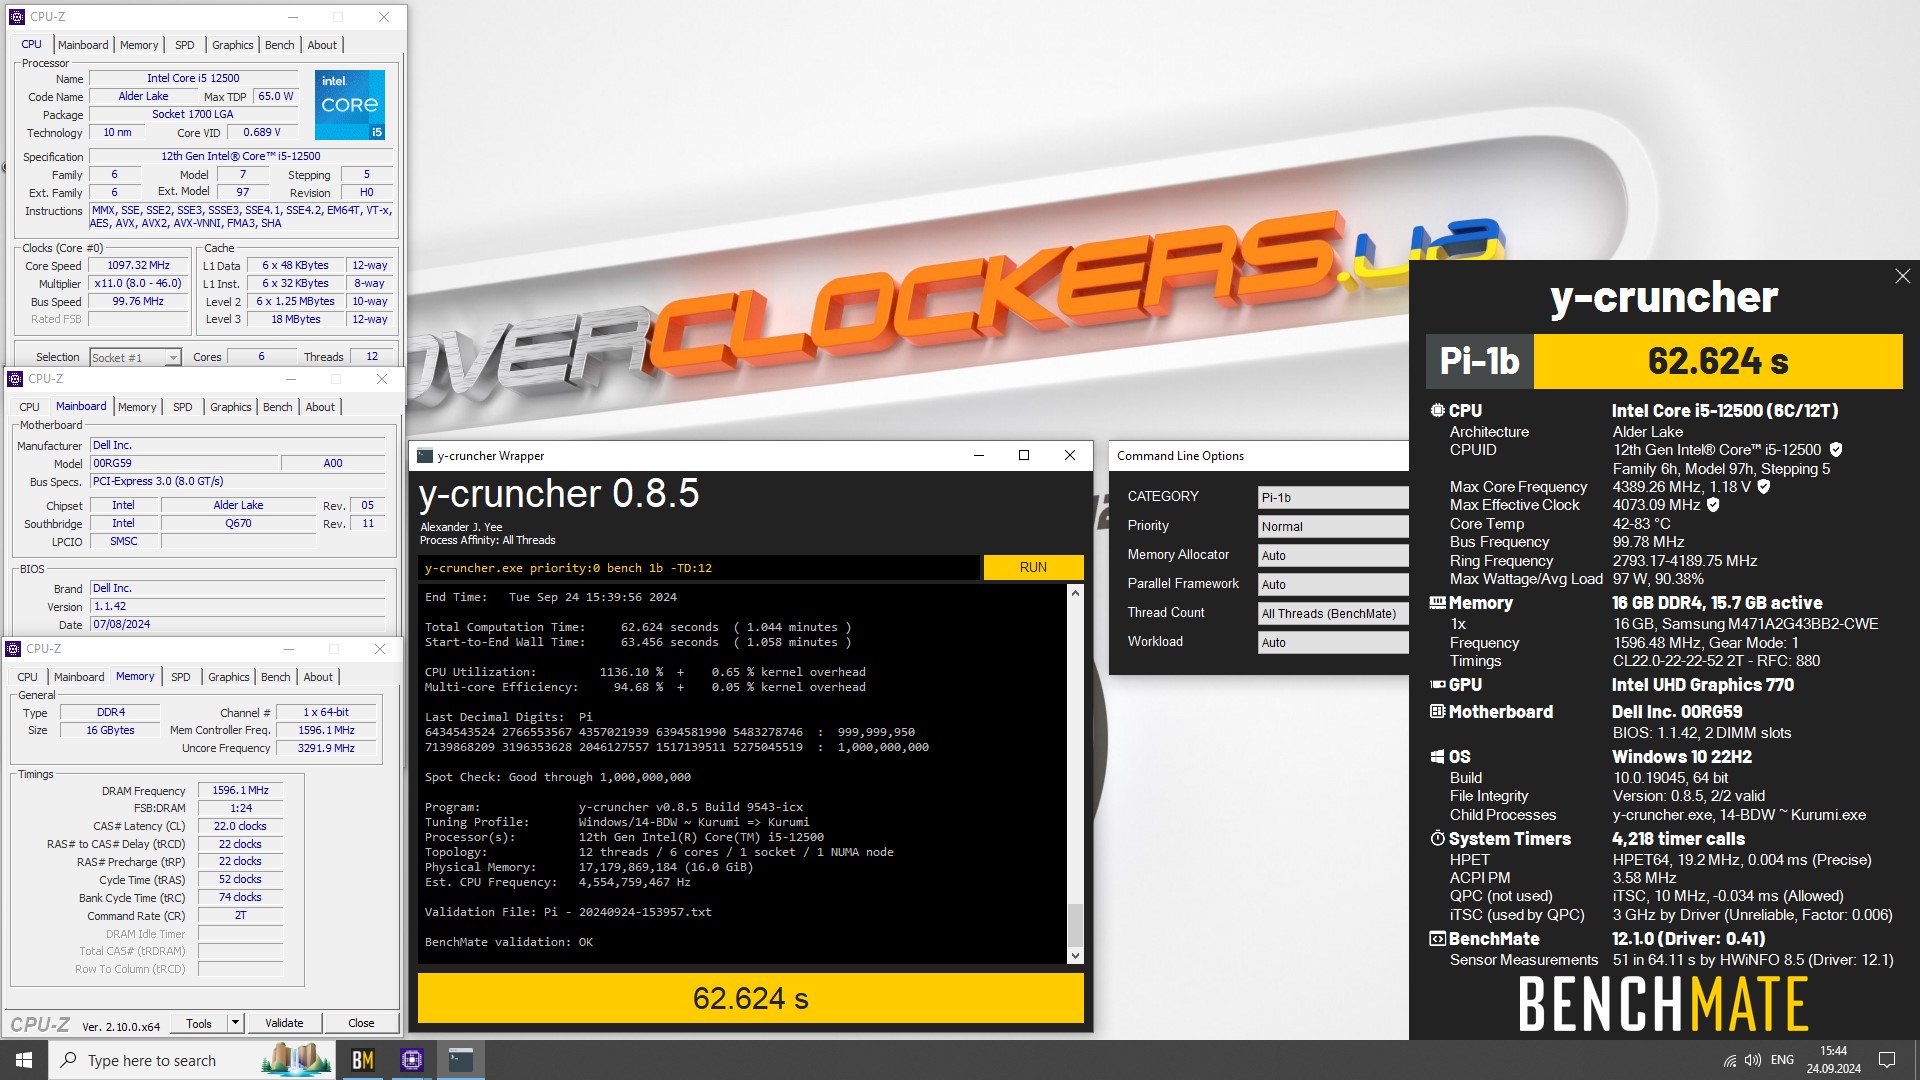Screen dimensions: 1920x1080
Task: Open the Socket #1 selection dropdown
Action: (135, 357)
